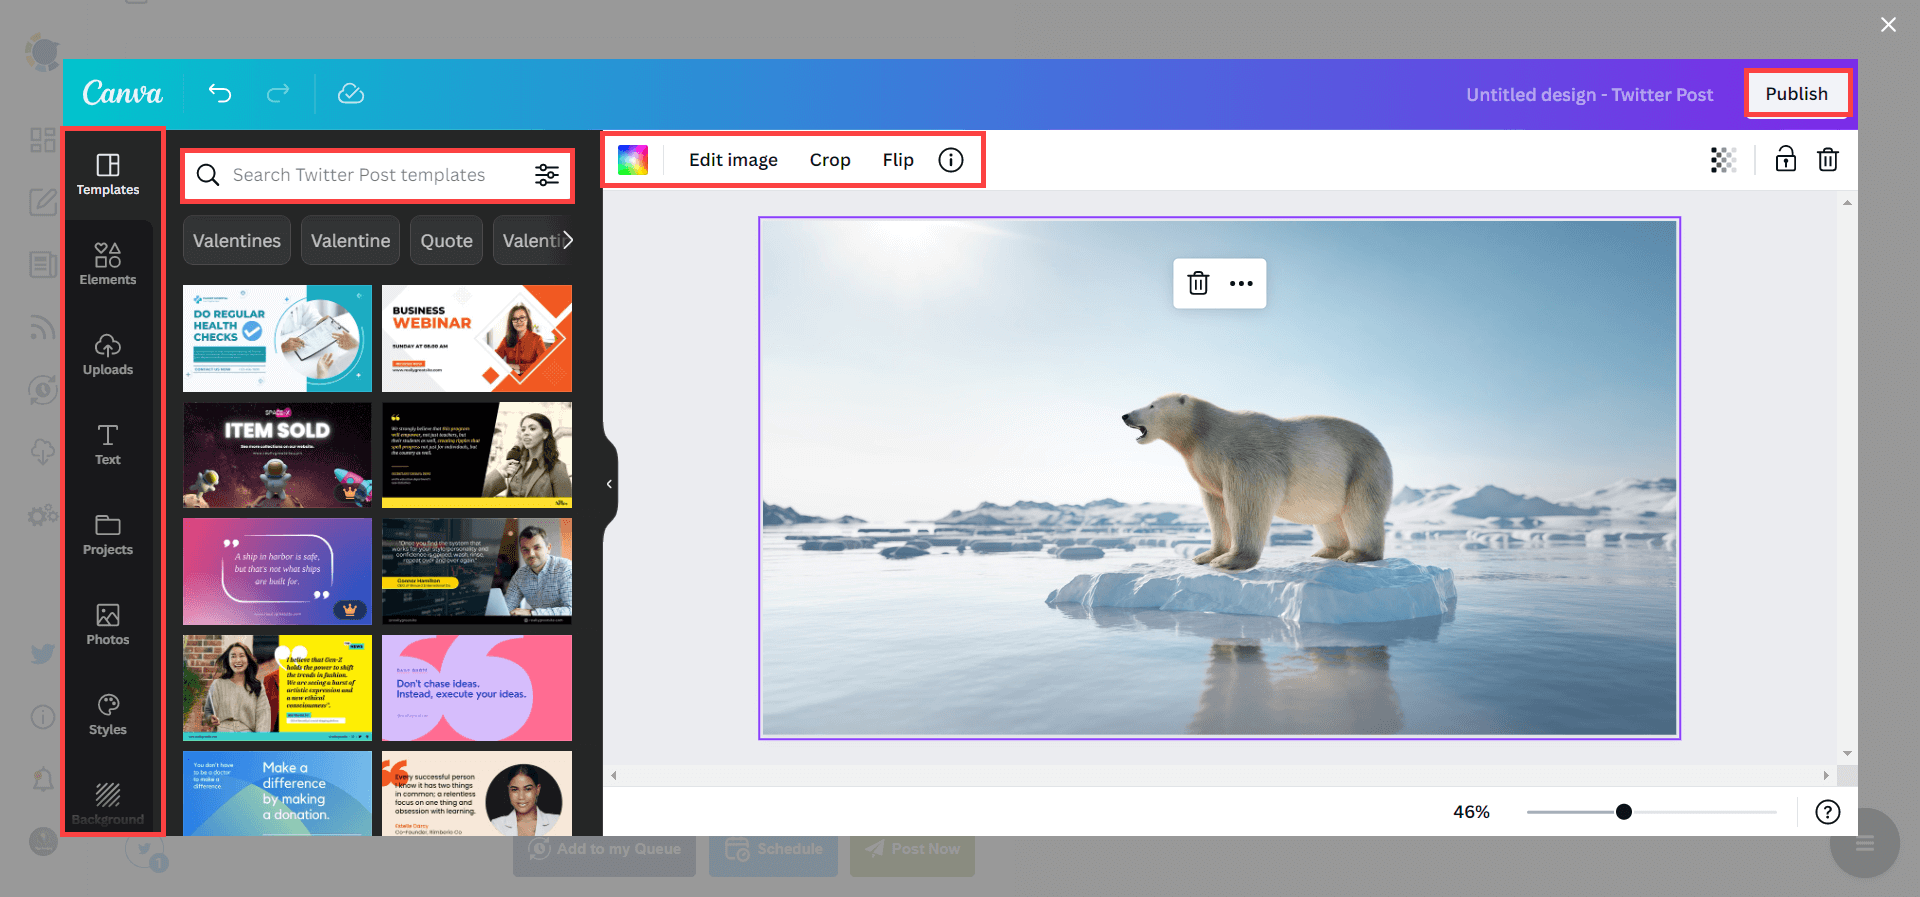Viewport: 1920px width, 897px height.
Task: Open the floating three-dots more menu
Action: coord(1241,283)
